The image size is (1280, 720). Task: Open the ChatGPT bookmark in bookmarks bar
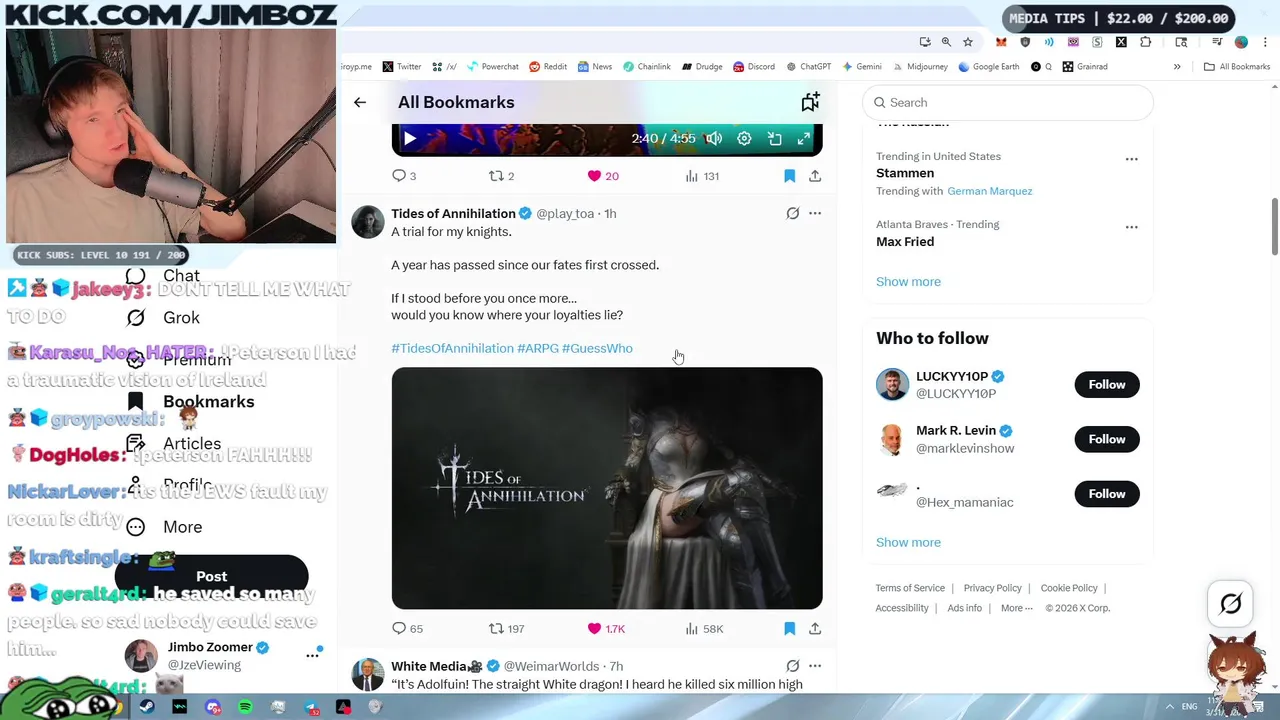(x=808, y=67)
